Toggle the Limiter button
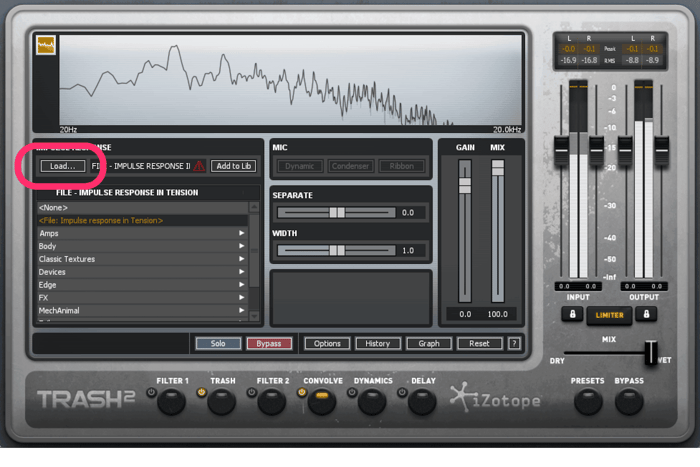Image resolution: width=700 pixels, height=467 pixels. [x=609, y=315]
